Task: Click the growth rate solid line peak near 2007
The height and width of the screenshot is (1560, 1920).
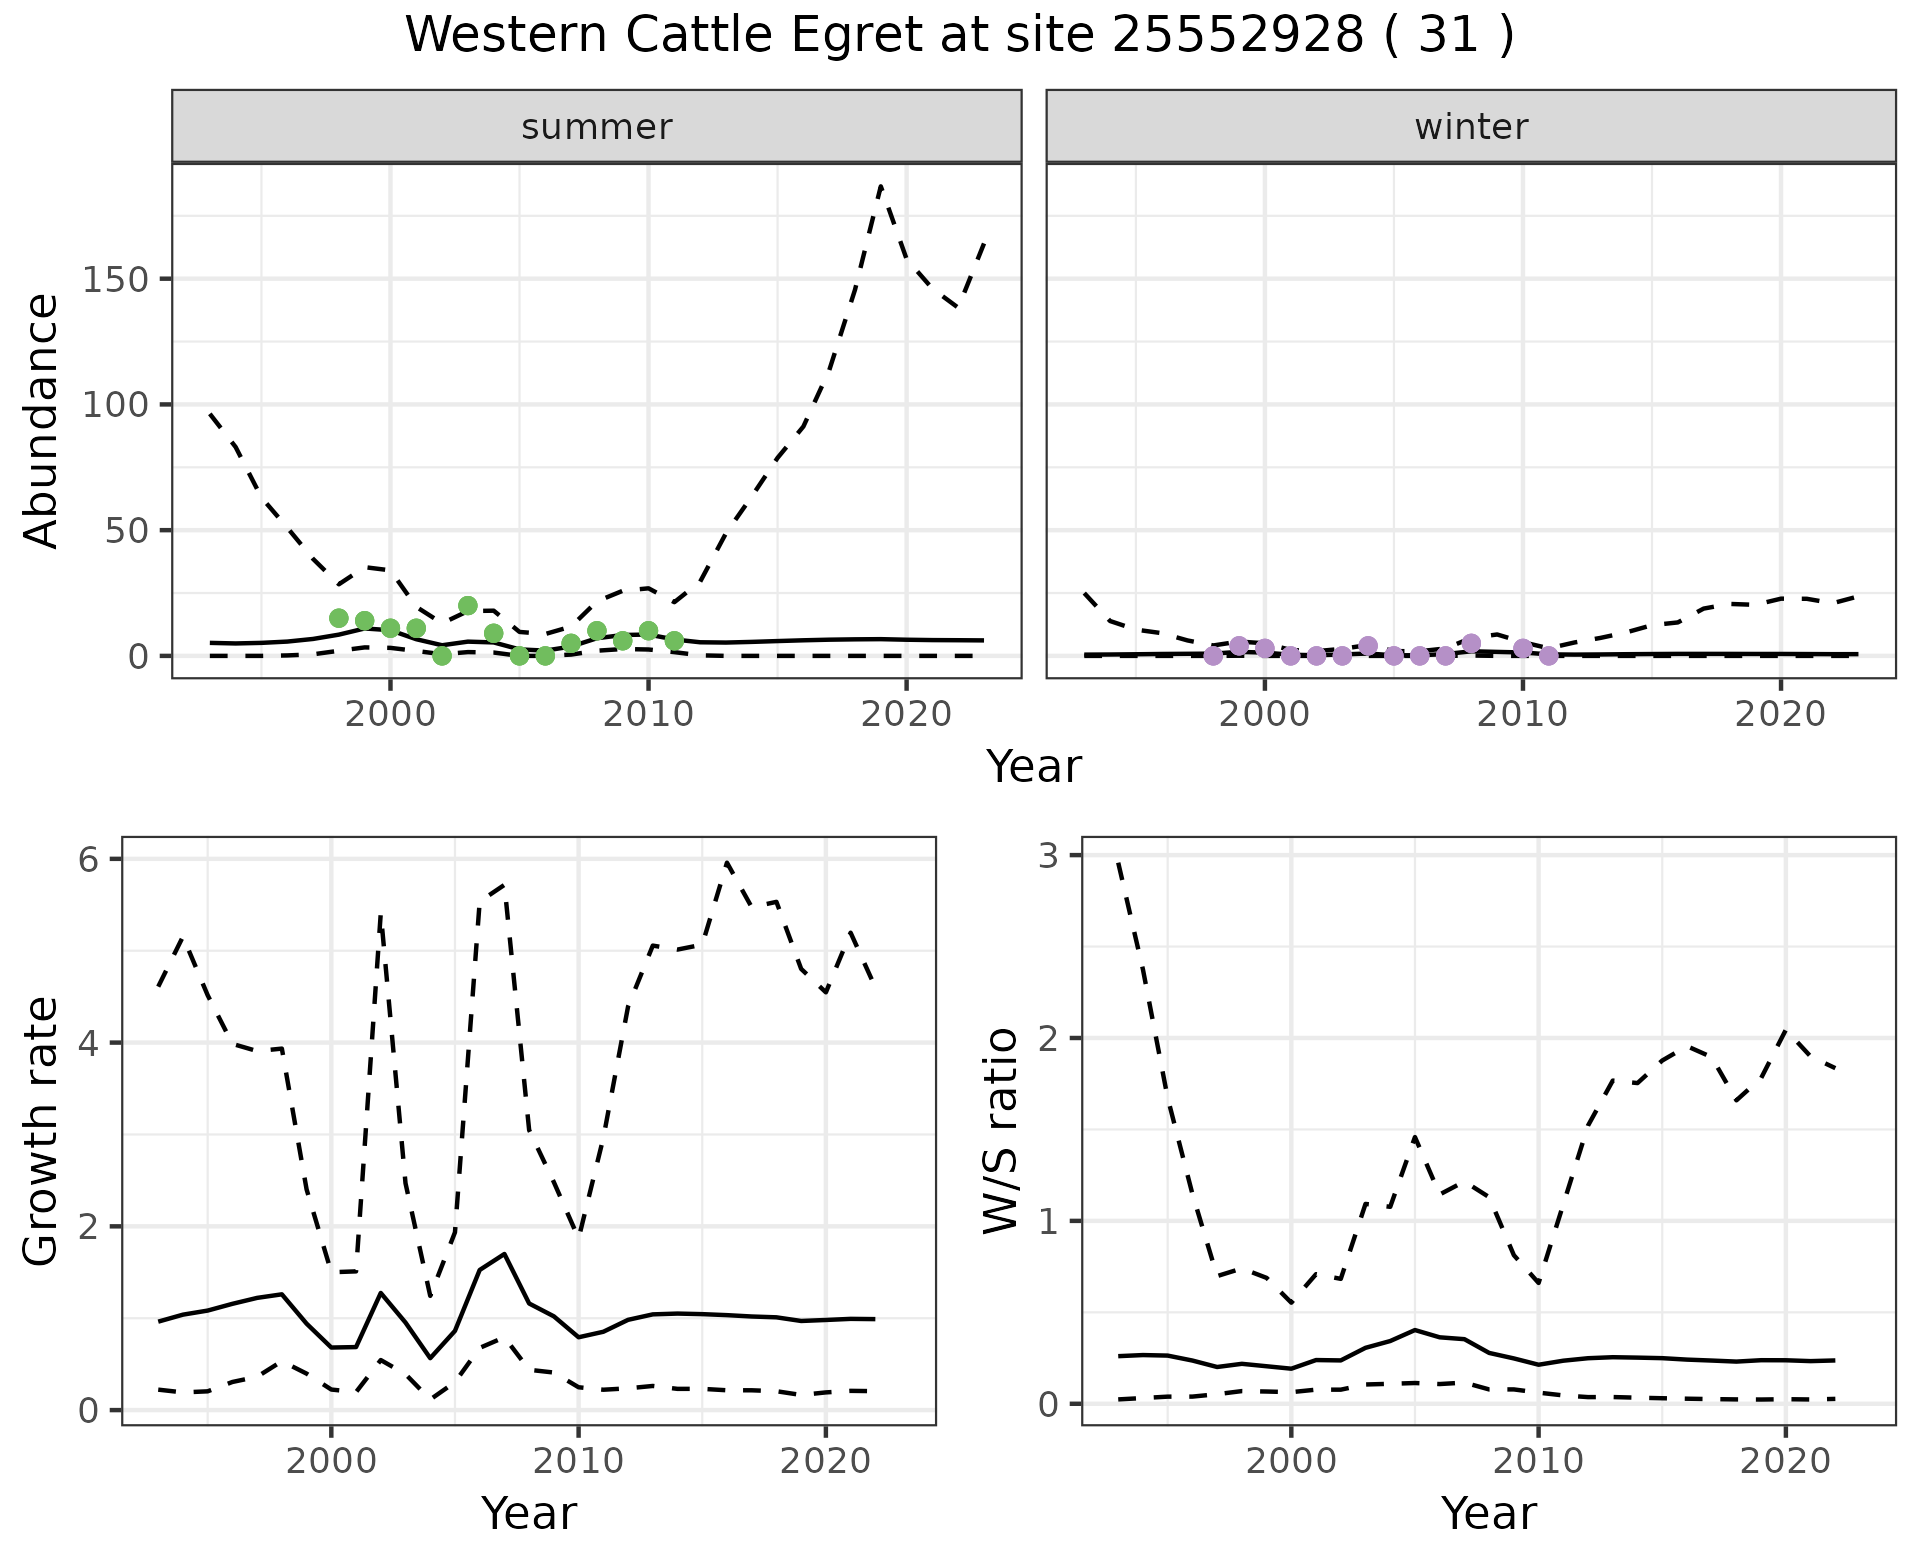Action: tap(505, 1254)
